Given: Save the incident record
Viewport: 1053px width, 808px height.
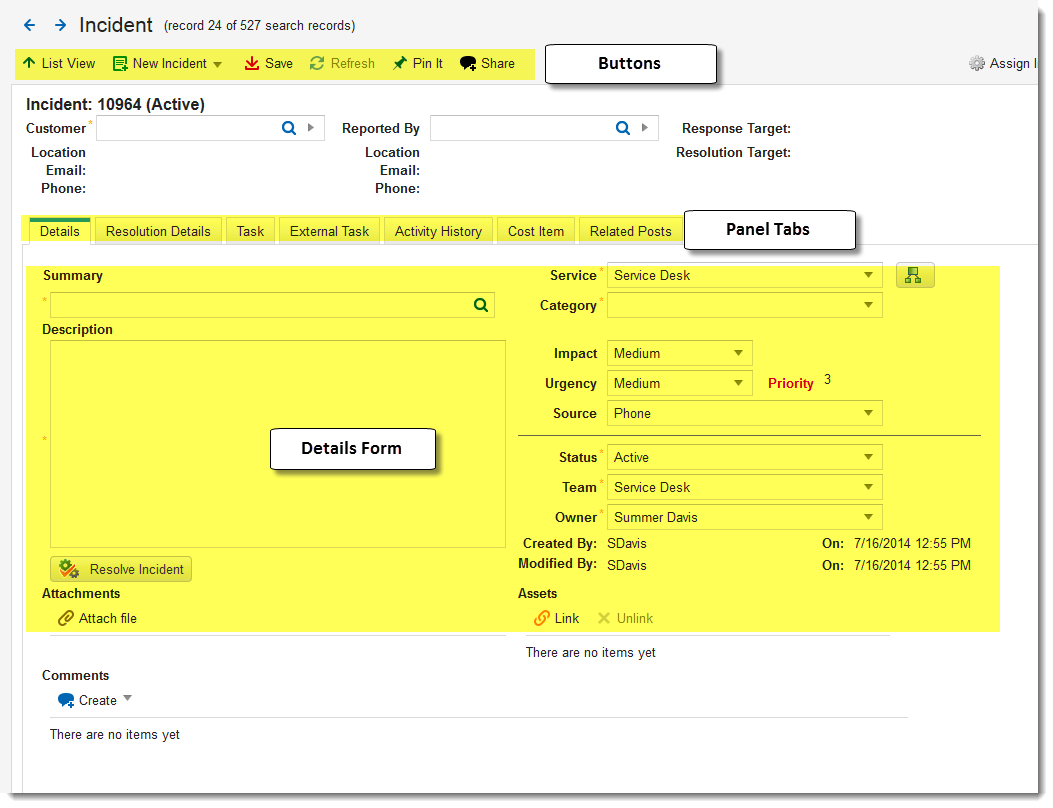Looking at the screenshot, I should click(x=269, y=63).
